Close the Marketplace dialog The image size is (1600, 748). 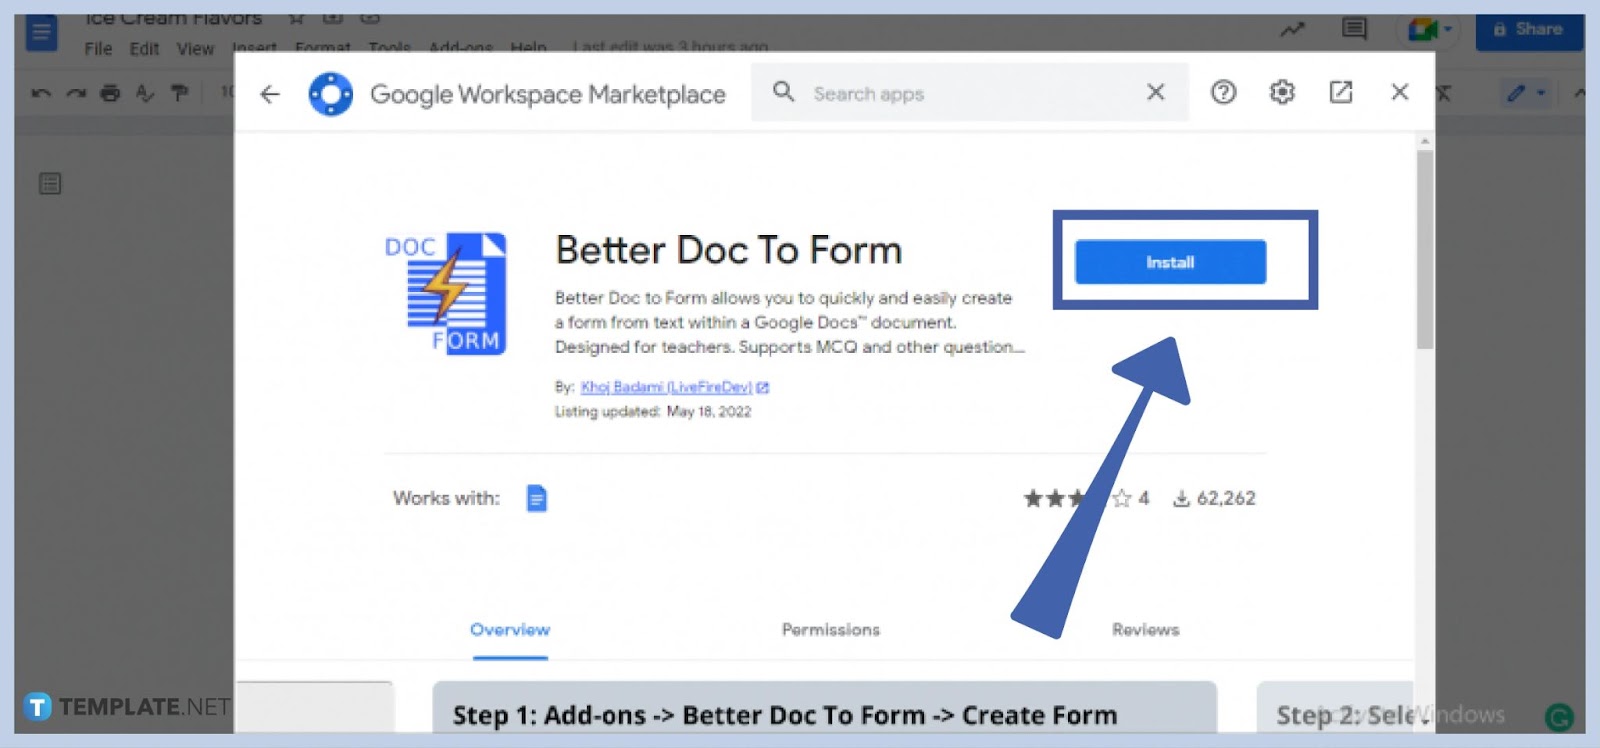pyautogui.click(x=1399, y=93)
